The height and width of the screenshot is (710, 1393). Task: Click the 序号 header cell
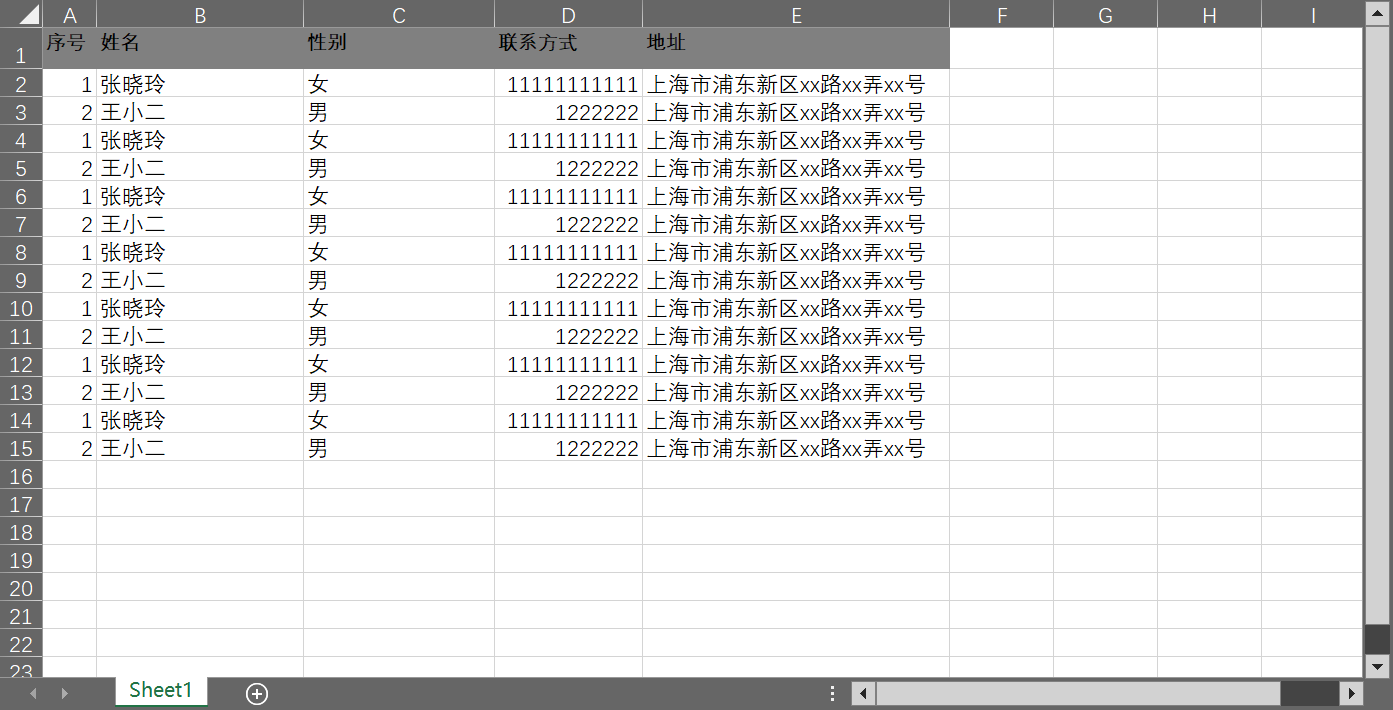[x=70, y=48]
